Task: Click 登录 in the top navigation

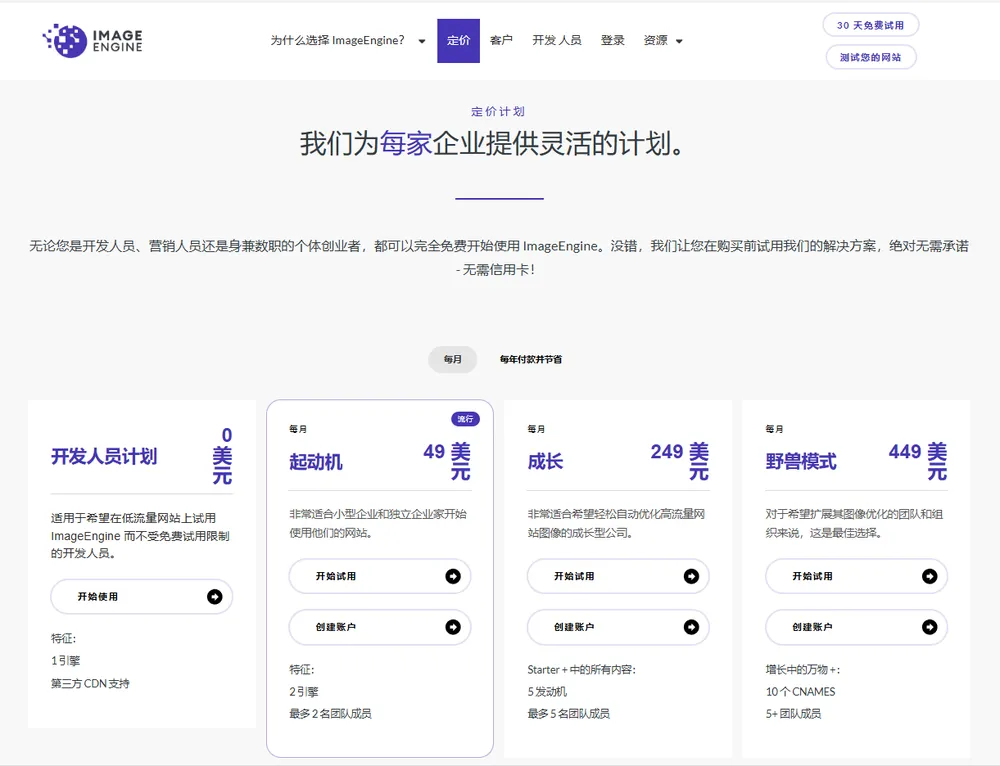Action: click(612, 41)
